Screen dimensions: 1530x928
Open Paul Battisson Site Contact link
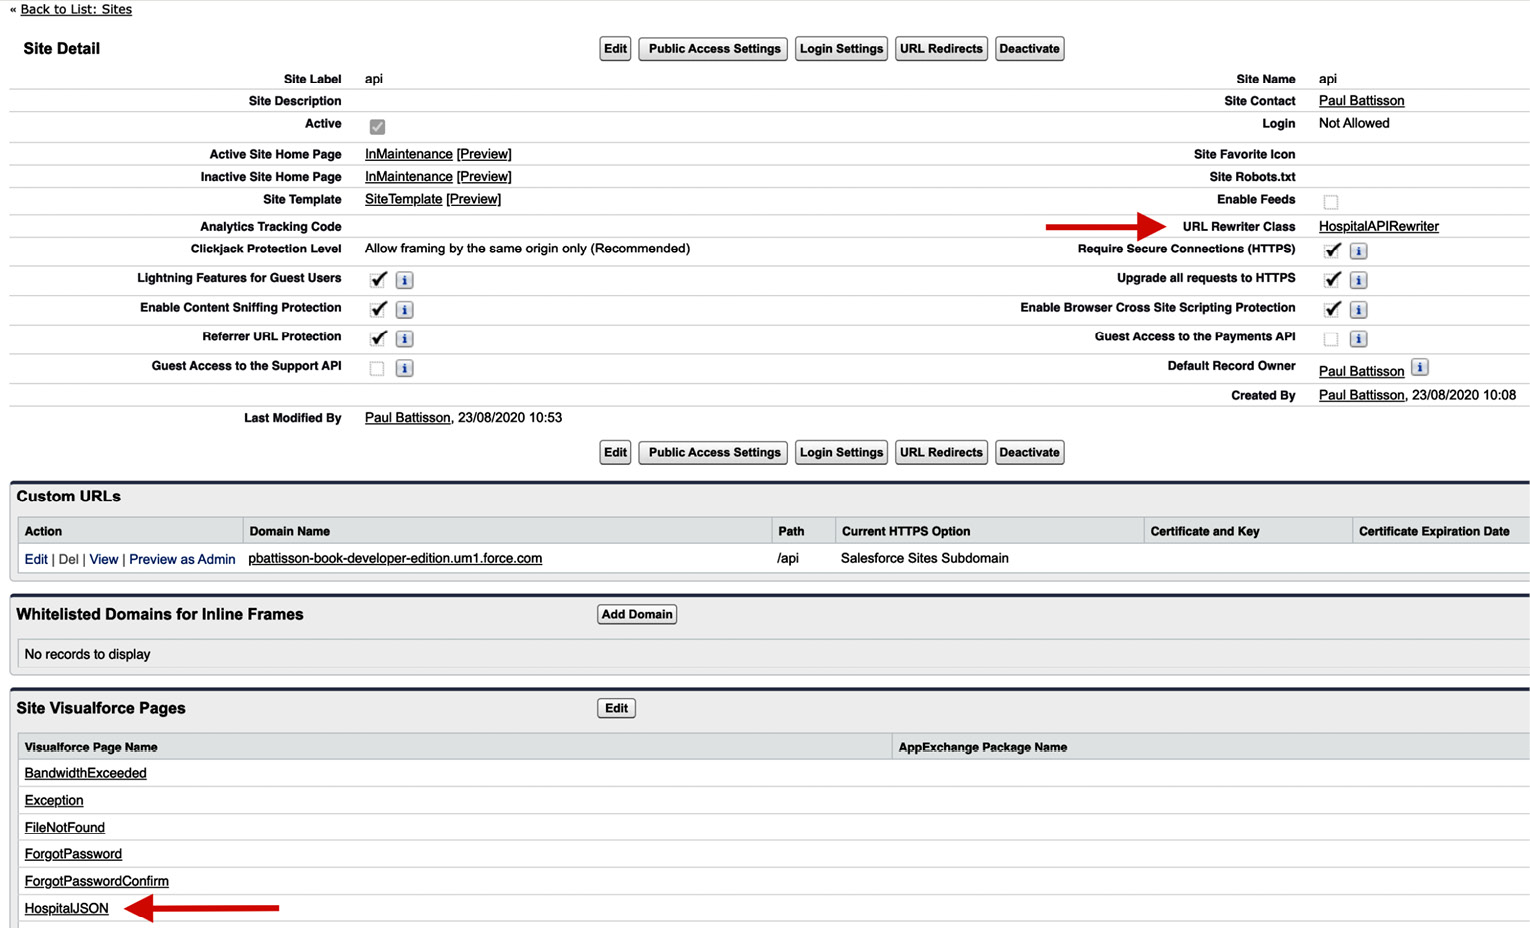(x=1361, y=101)
